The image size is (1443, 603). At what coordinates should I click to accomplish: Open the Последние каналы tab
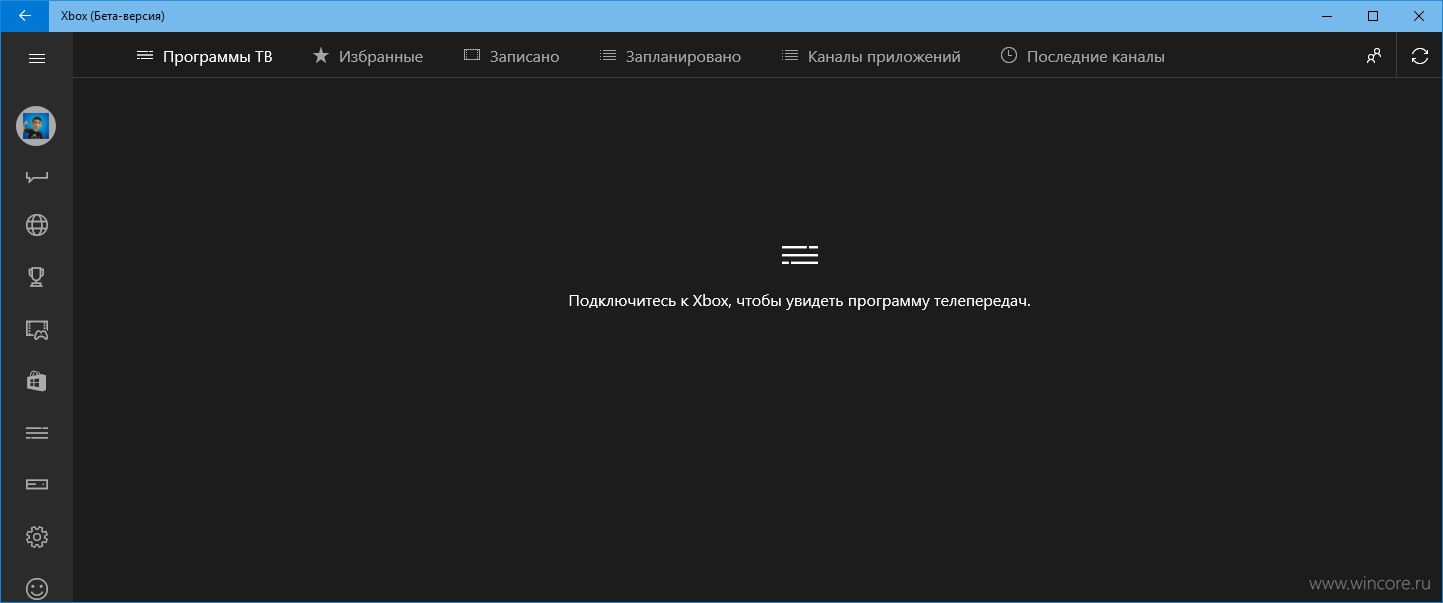click(1083, 56)
